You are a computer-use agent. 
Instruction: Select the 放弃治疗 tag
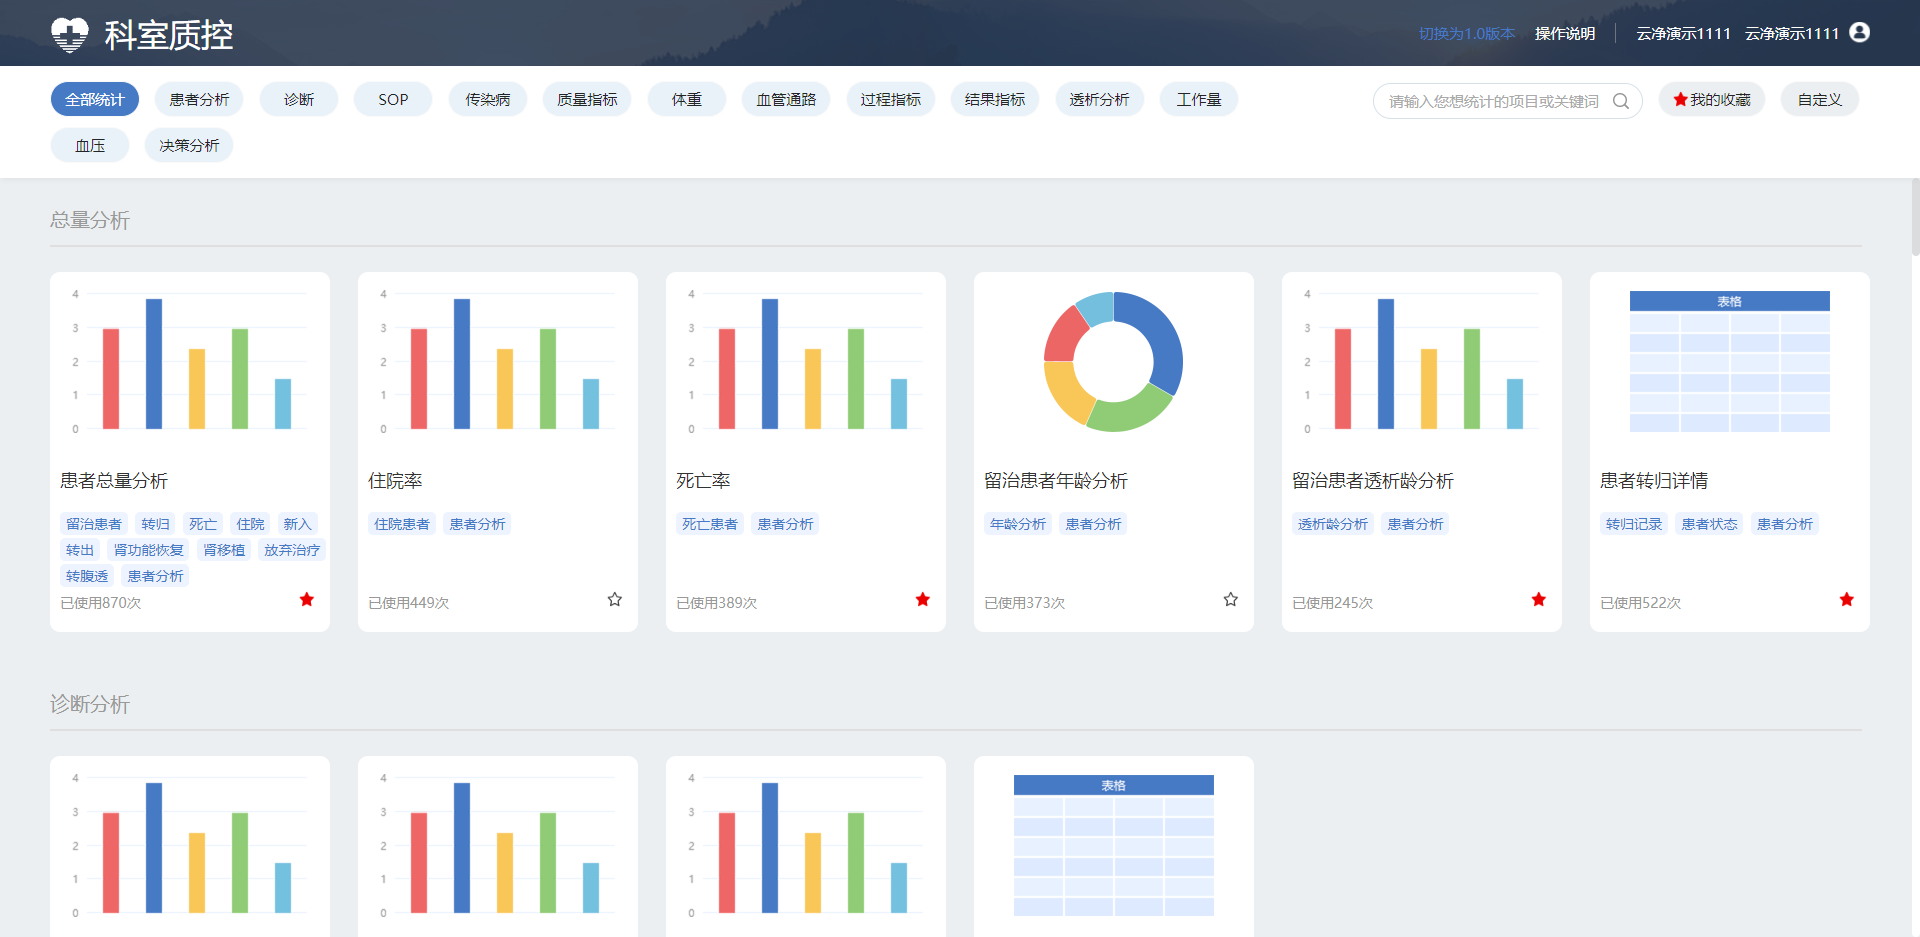(292, 550)
